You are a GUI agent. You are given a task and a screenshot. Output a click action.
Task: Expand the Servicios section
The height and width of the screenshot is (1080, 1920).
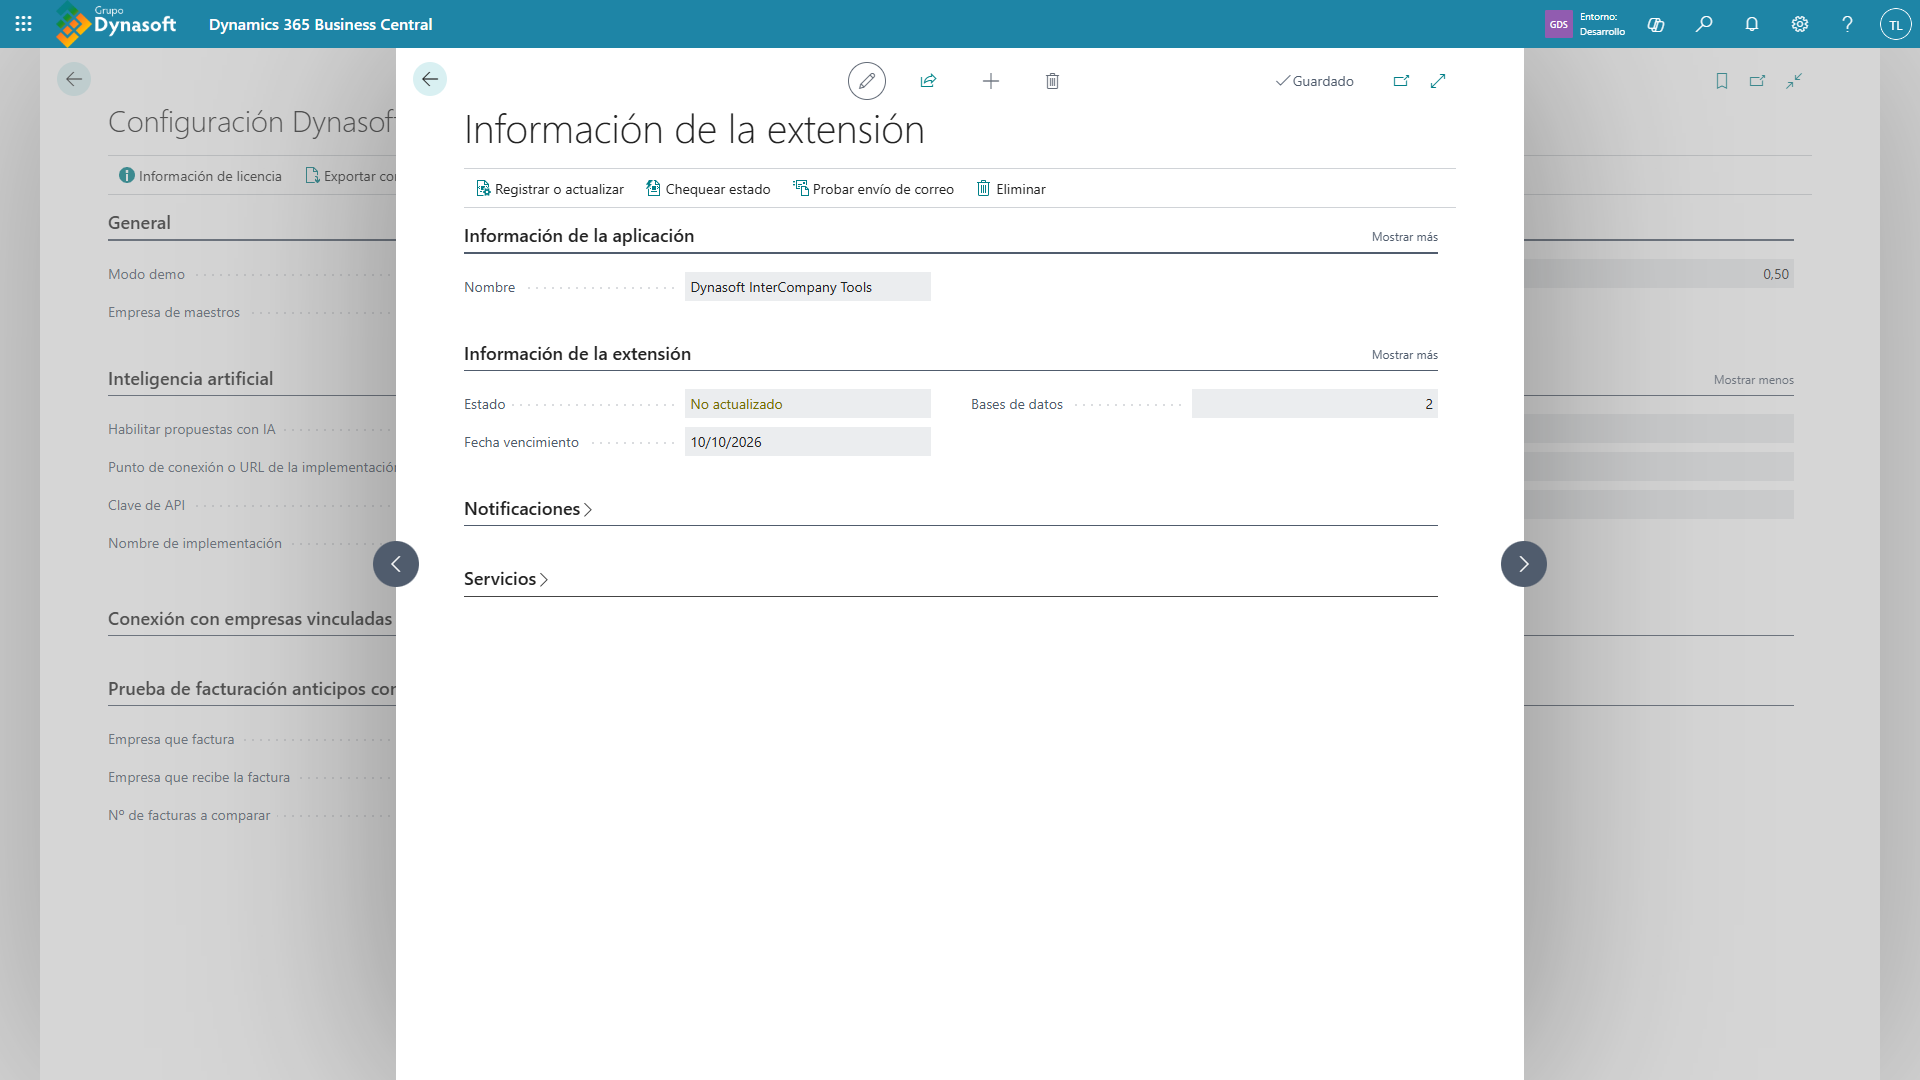(x=506, y=579)
